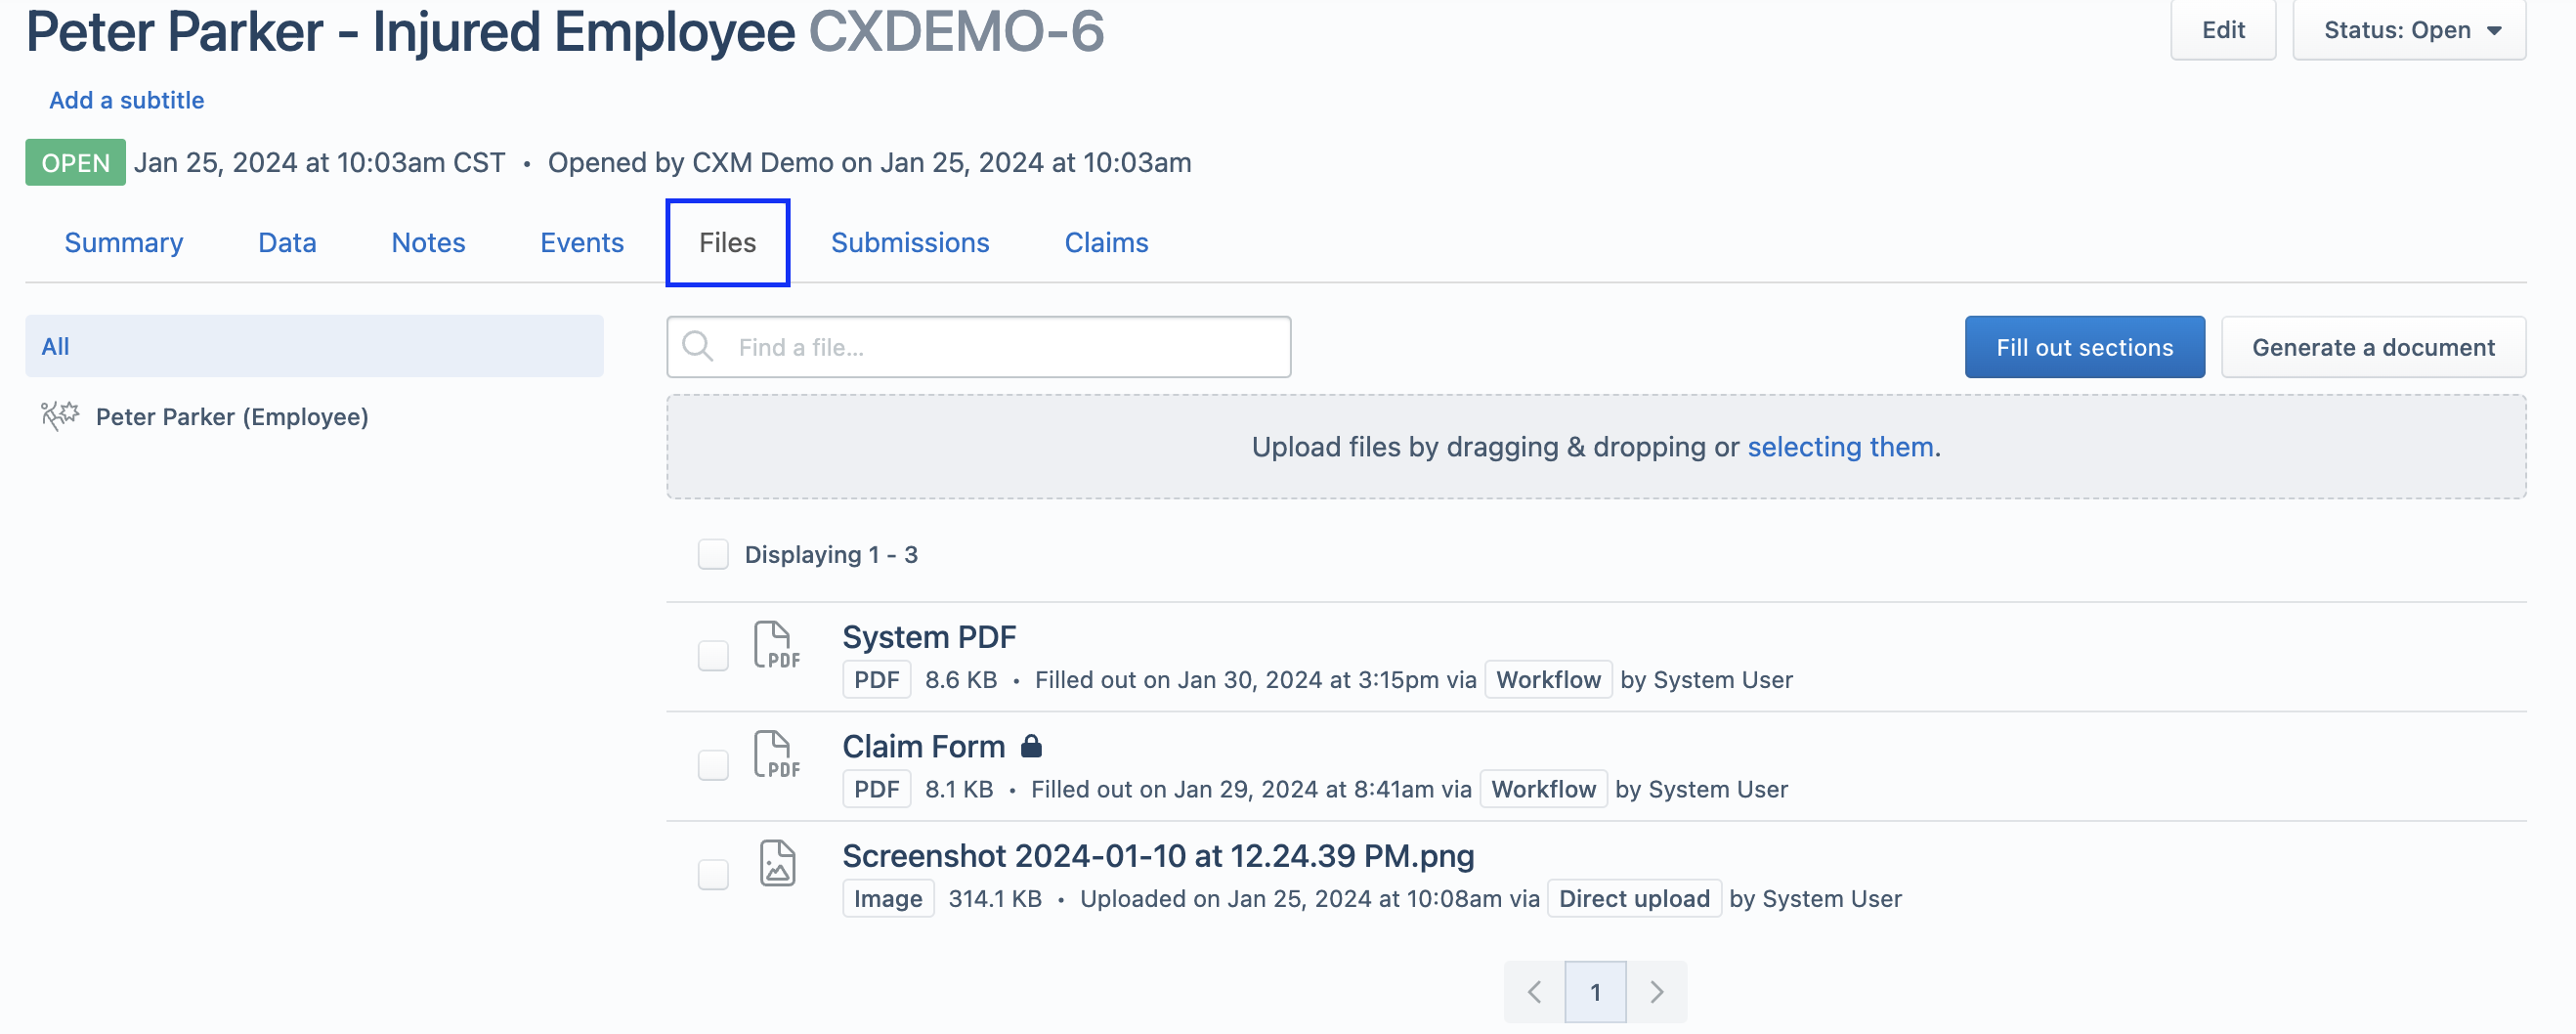Click the selecting them upload link
Viewport: 2576px width, 1034px height.
click(1841, 447)
